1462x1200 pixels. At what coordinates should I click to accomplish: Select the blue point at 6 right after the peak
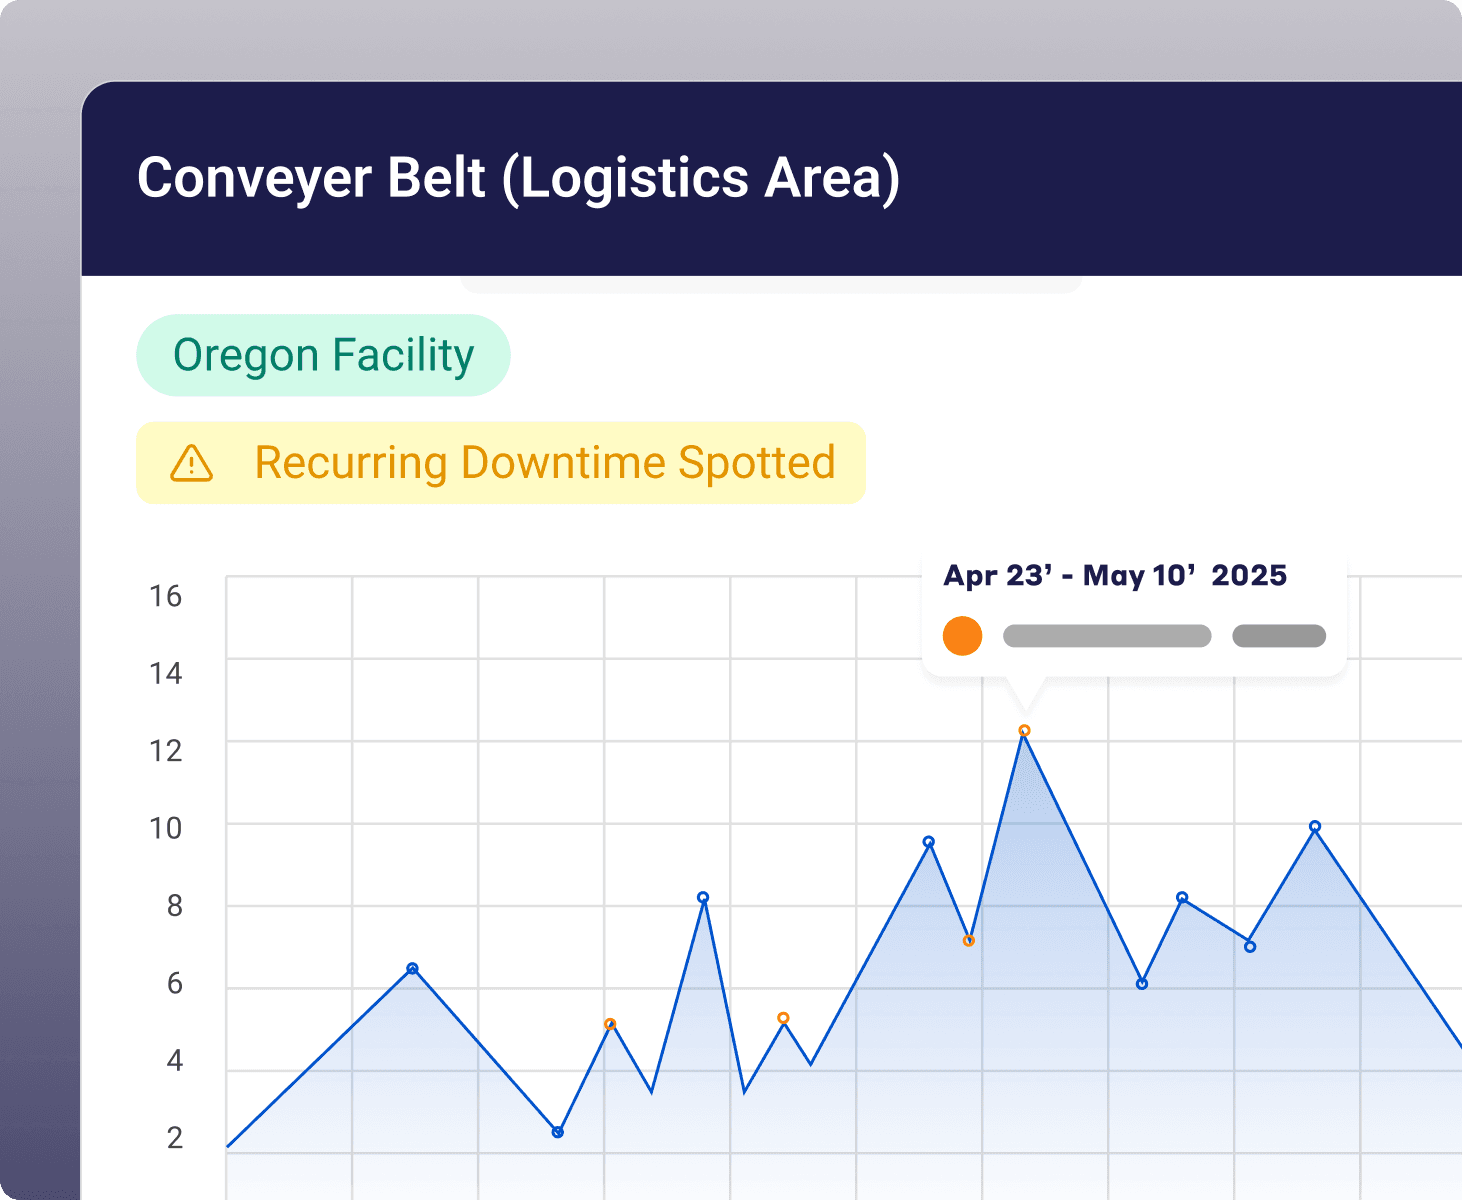(1142, 984)
